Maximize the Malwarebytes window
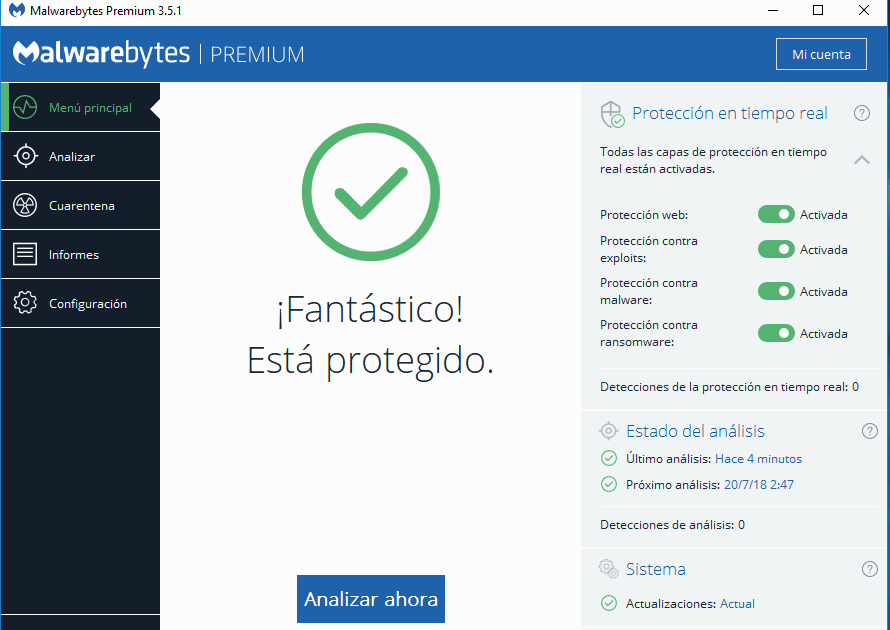Screen dimensions: 890x630 tap(818, 10)
